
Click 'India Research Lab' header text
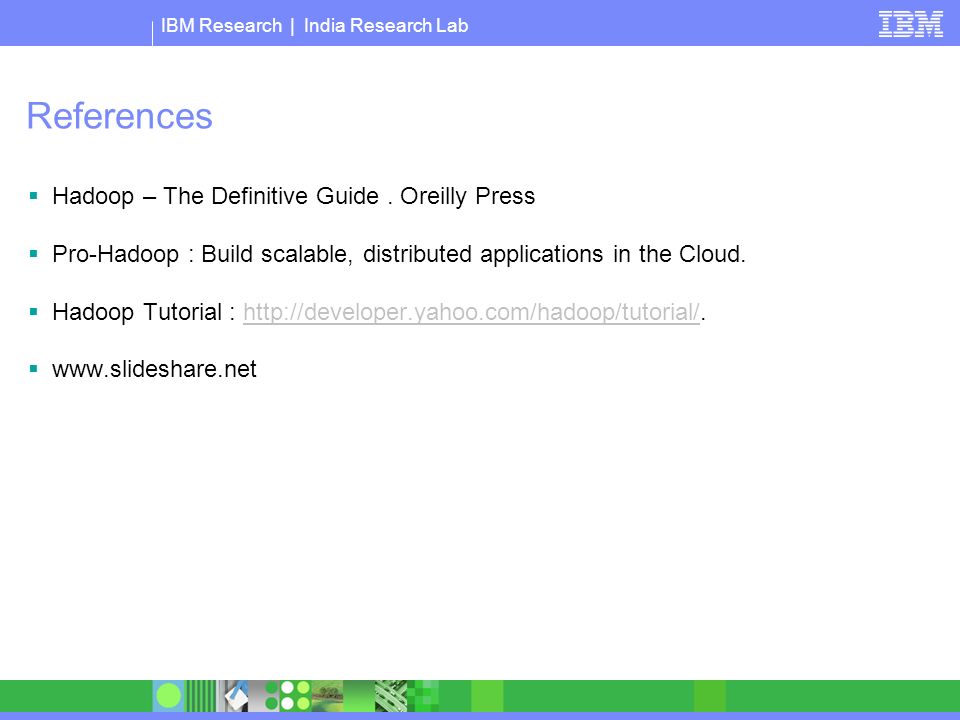386,26
